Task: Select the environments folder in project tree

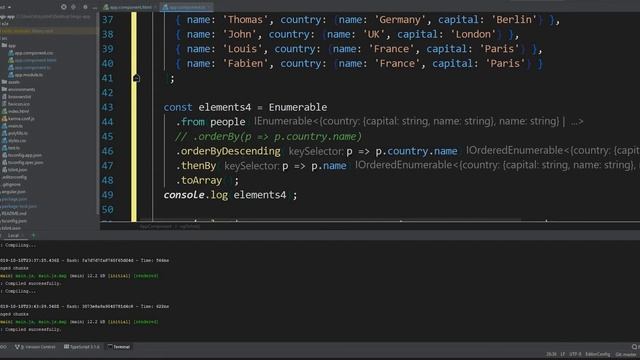Action: 18,89
